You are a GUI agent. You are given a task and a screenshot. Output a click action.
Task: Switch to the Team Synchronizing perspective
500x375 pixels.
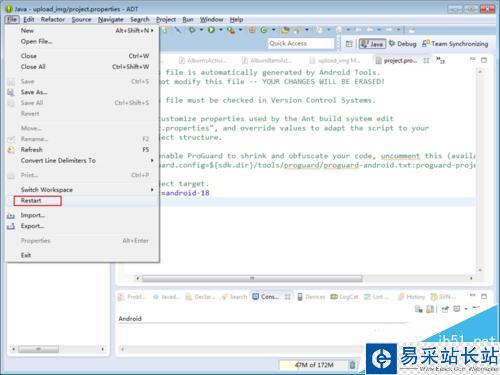coord(455,44)
